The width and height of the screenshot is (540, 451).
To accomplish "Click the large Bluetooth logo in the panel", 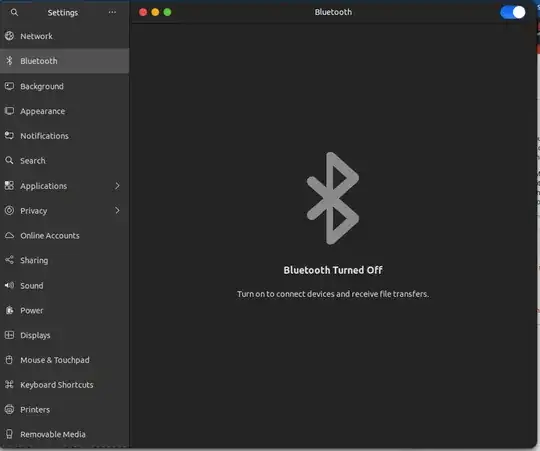I will pos(333,198).
